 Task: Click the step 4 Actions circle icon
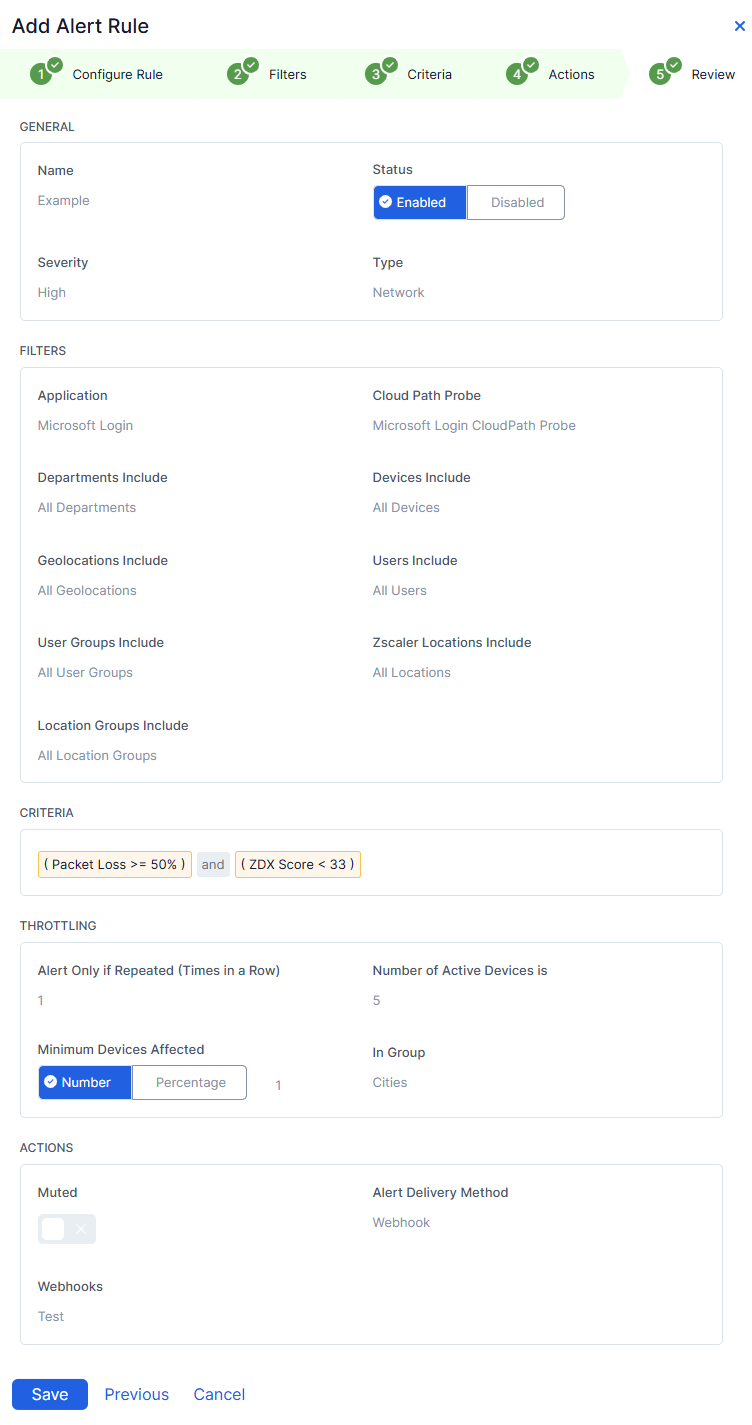click(517, 74)
